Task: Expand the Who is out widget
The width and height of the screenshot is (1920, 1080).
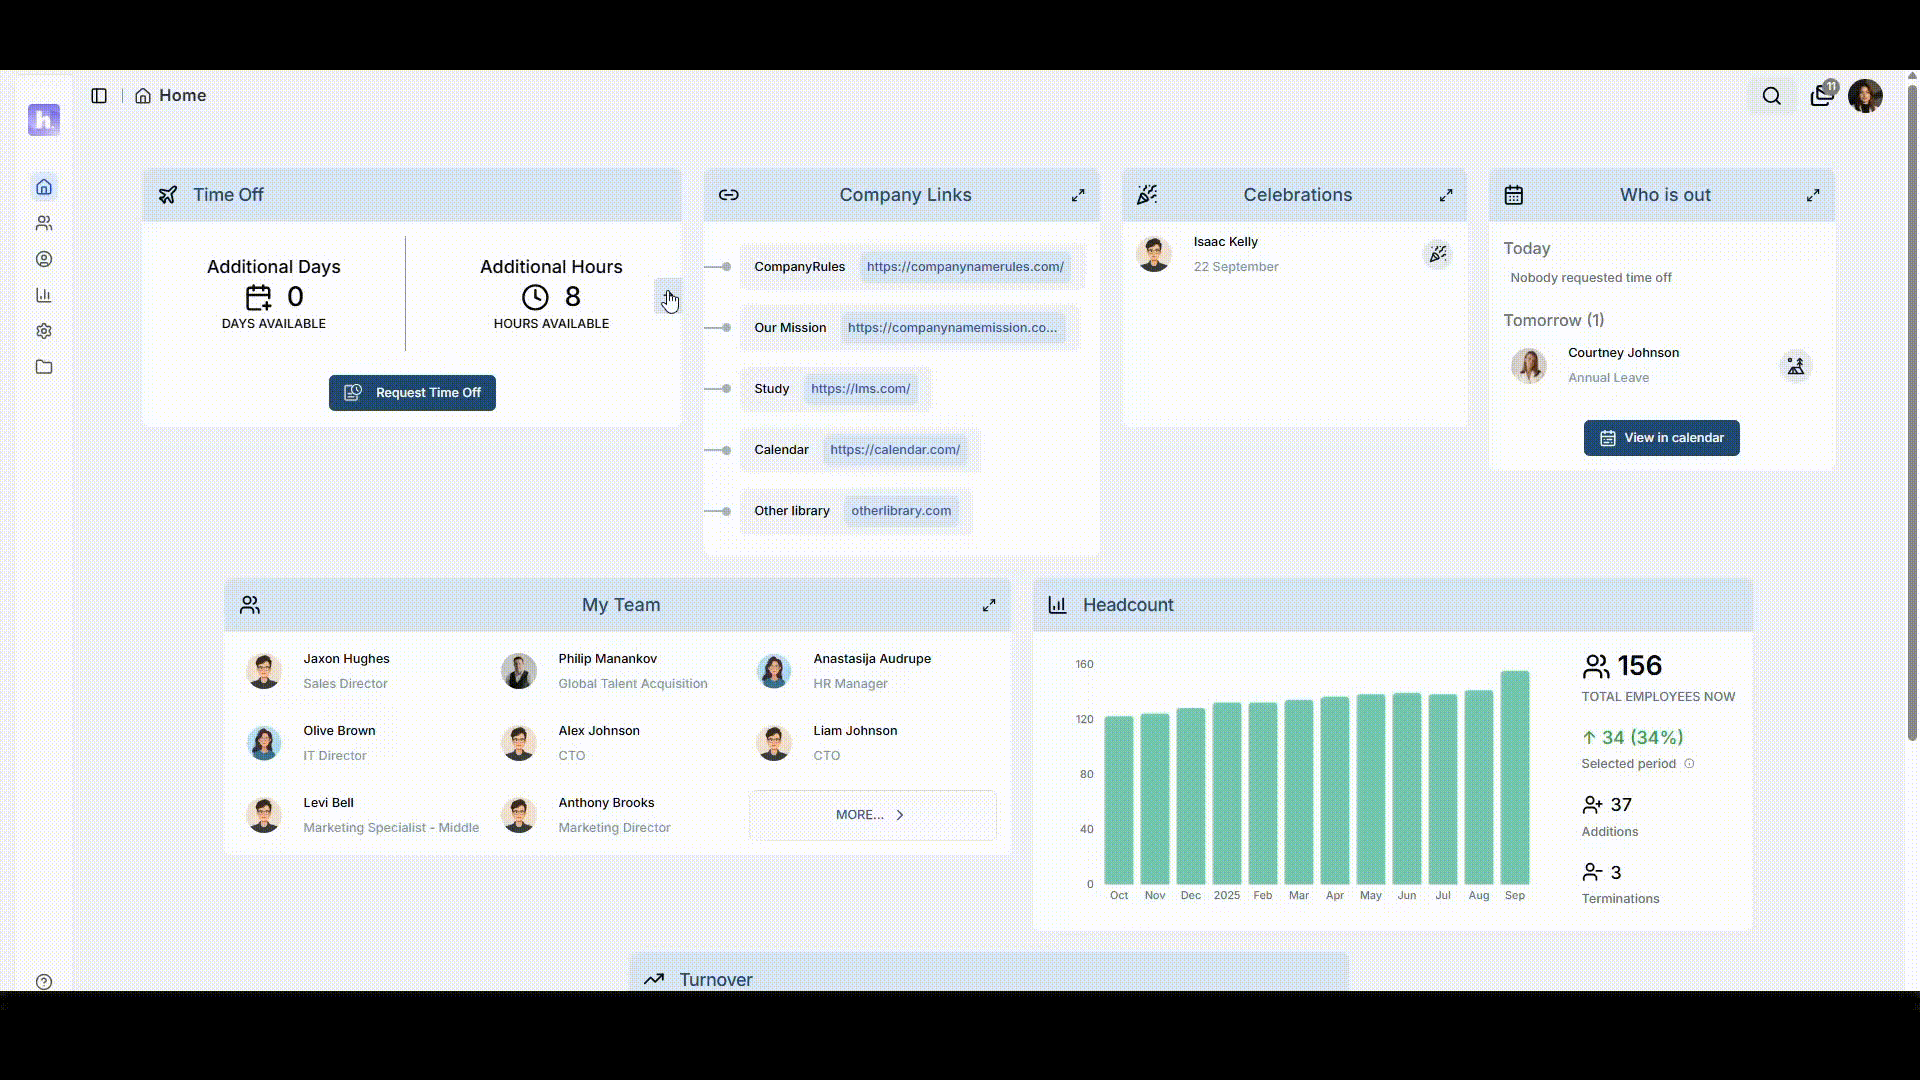Action: click(1813, 195)
